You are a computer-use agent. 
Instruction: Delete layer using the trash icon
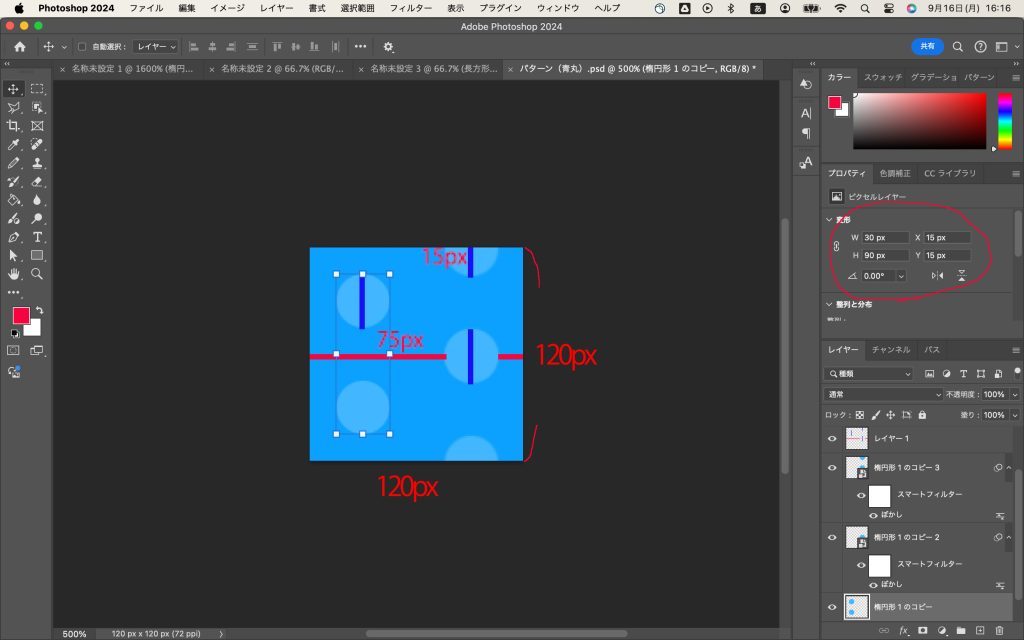(x=1000, y=631)
